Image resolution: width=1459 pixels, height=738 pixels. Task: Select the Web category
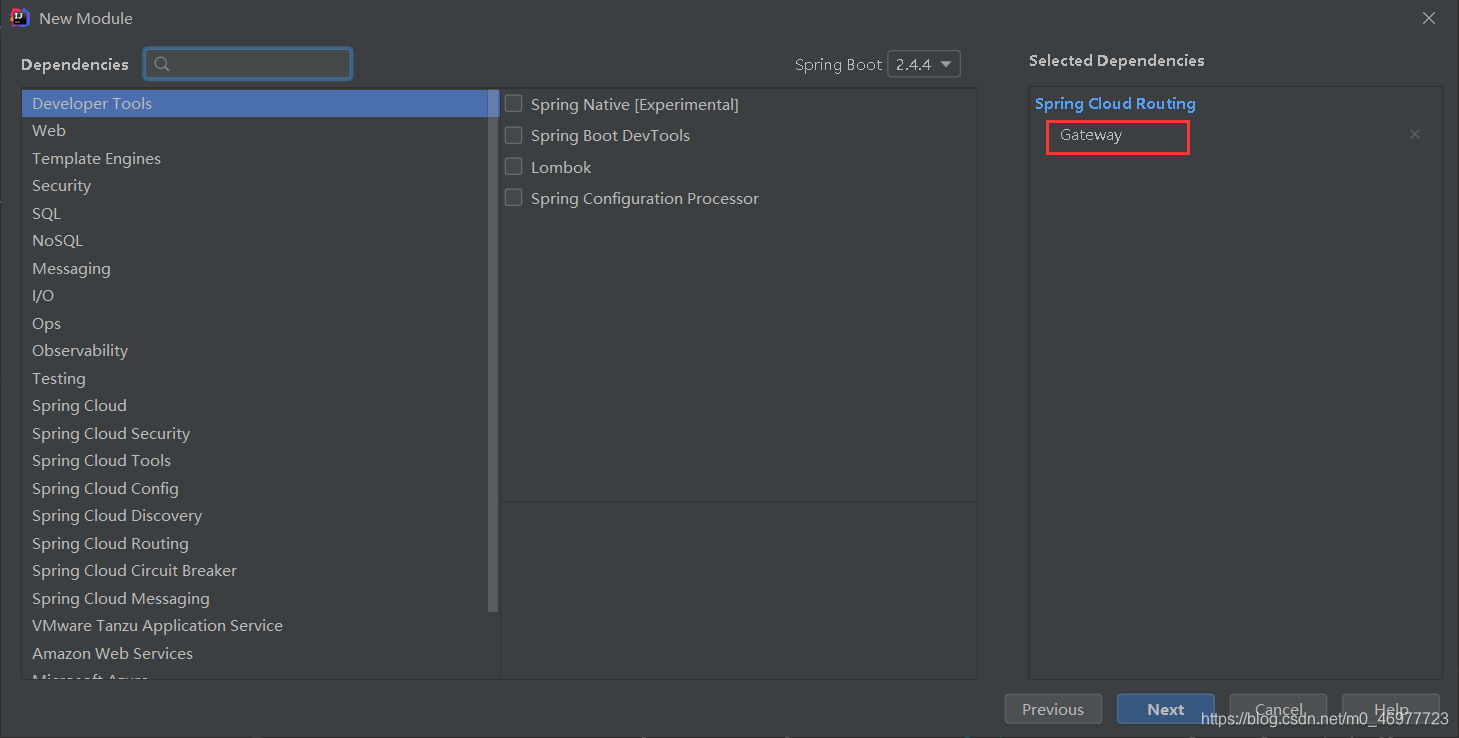pyautogui.click(x=255, y=131)
